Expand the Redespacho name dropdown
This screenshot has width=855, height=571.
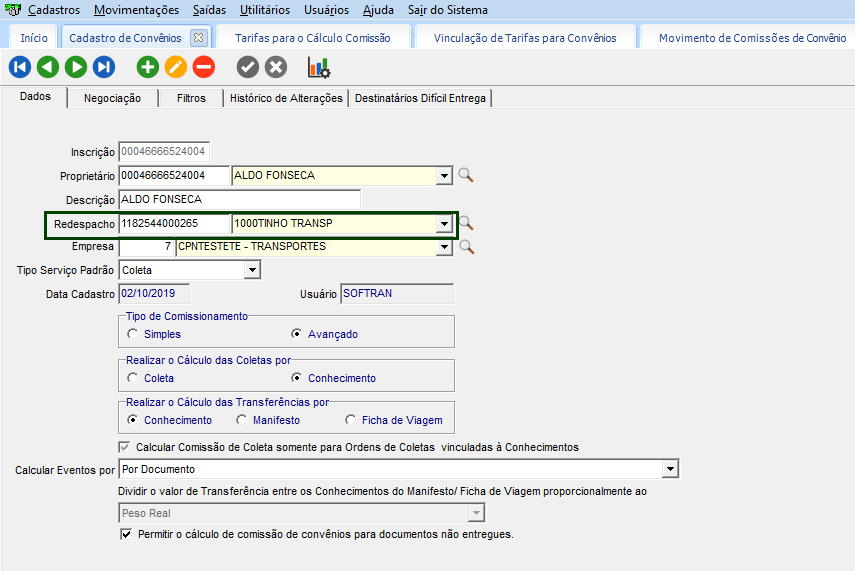point(444,224)
